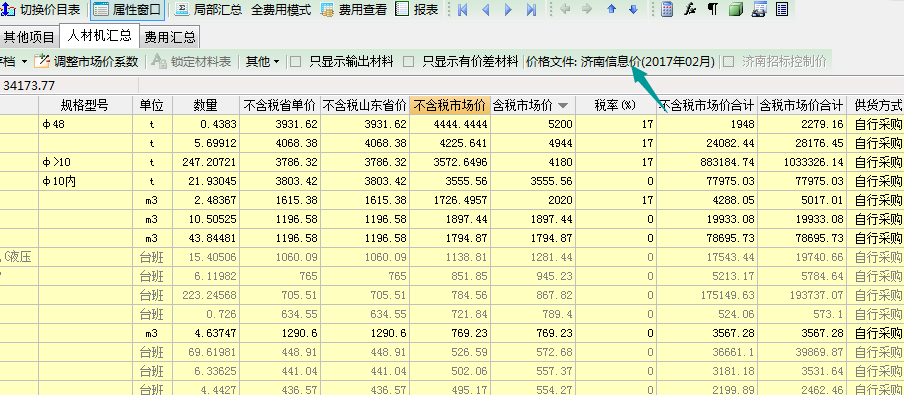
Task: Switch to 费用汇总 tab
Action: 170,38
